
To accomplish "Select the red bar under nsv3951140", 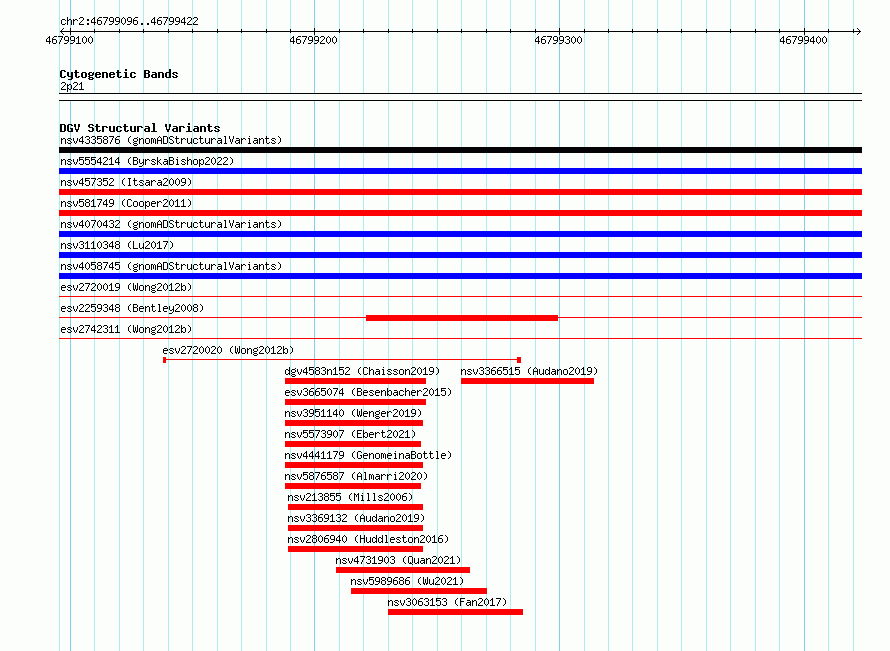I will [354, 423].
